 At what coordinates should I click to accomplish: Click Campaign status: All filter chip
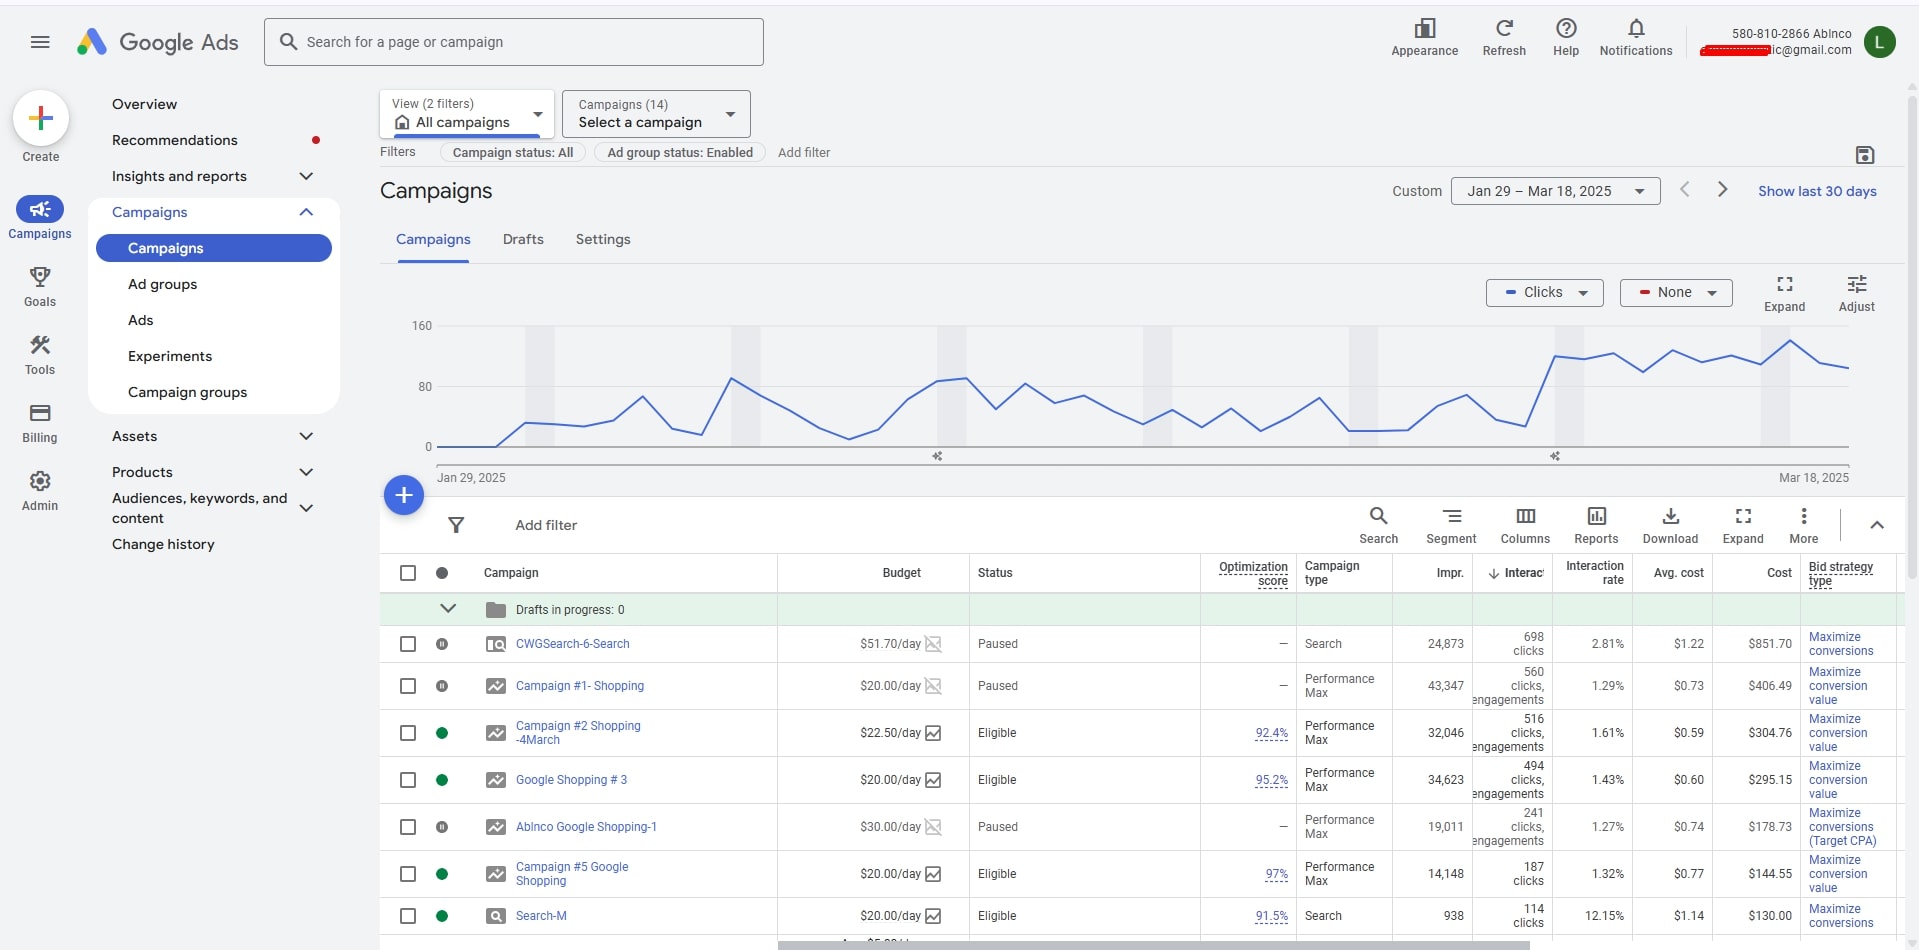tap(513, 152)
